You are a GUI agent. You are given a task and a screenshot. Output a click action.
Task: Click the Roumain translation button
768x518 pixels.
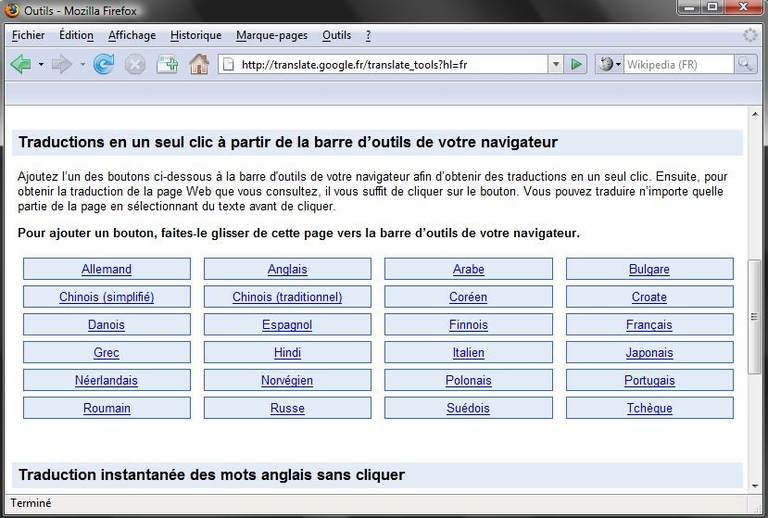[x=107, y=408]
